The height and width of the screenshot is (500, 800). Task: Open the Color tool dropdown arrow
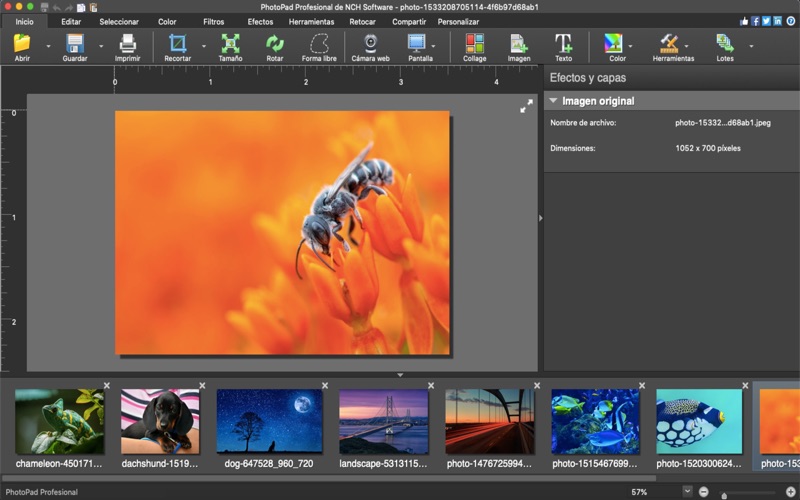(630, 45)
